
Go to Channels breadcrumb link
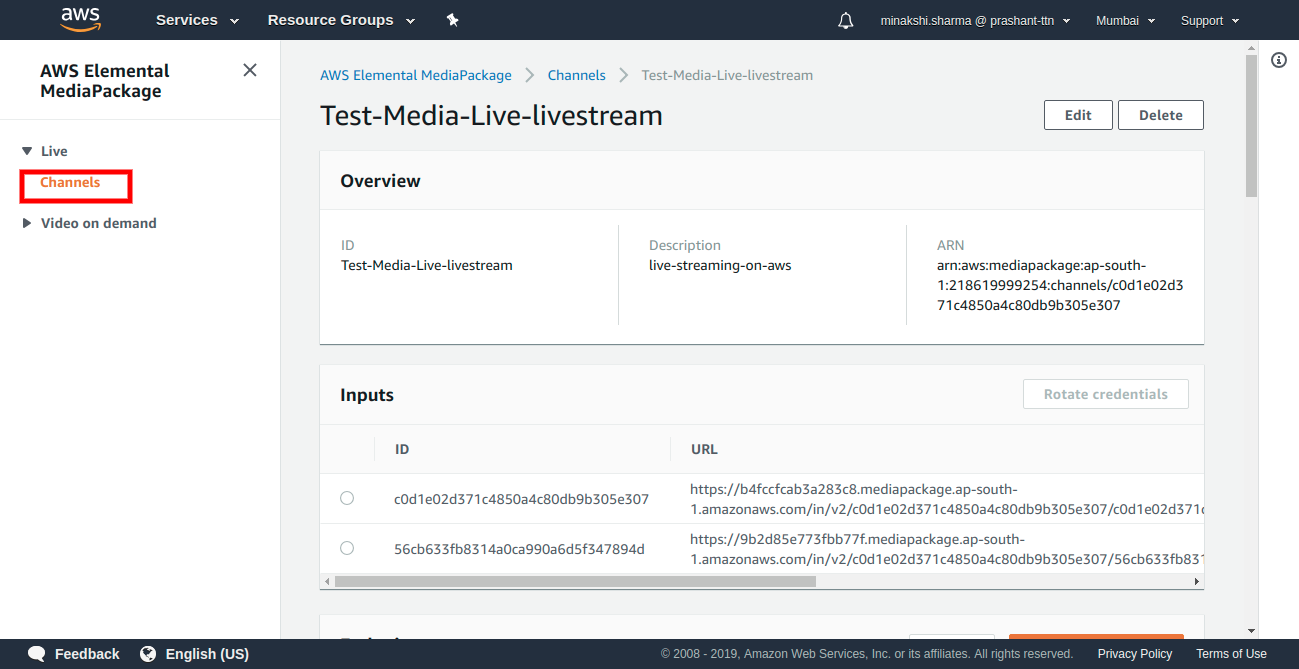click(x=577, y=75)
